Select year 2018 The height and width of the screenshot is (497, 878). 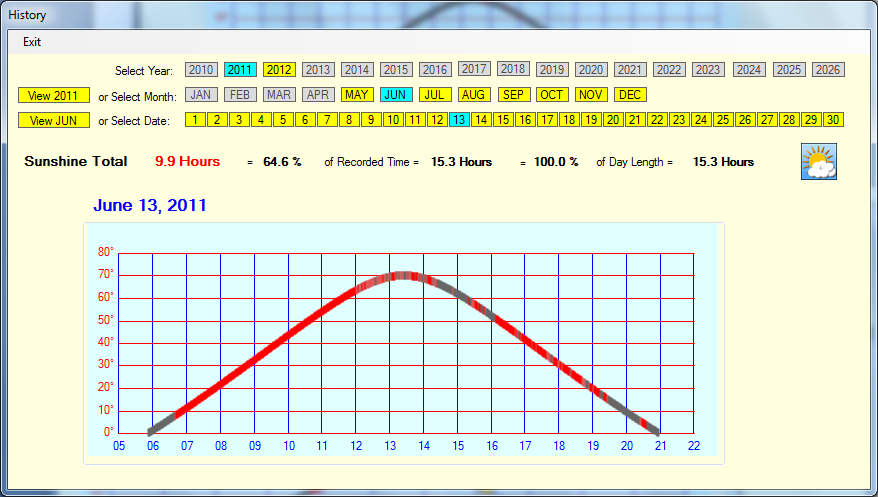(x=513, y=69)
